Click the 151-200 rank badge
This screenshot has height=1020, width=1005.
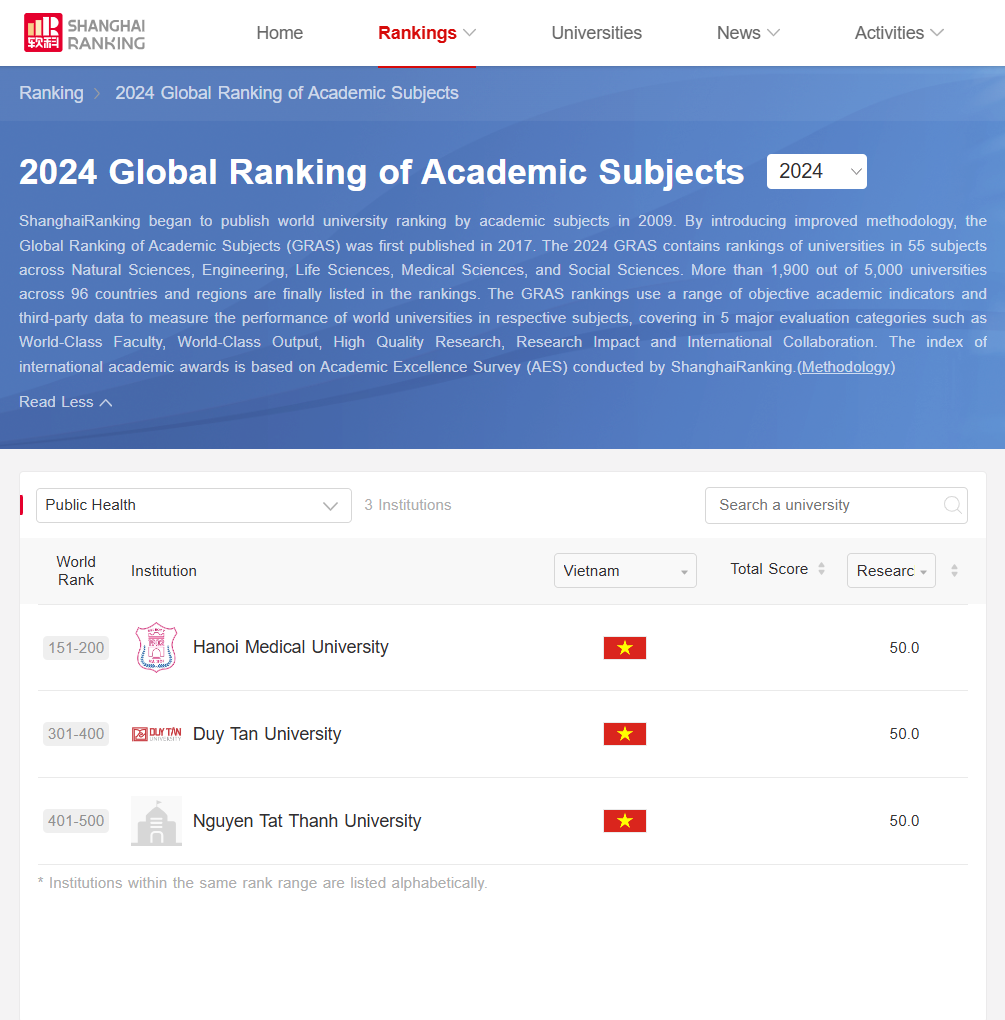coord(76,648)
